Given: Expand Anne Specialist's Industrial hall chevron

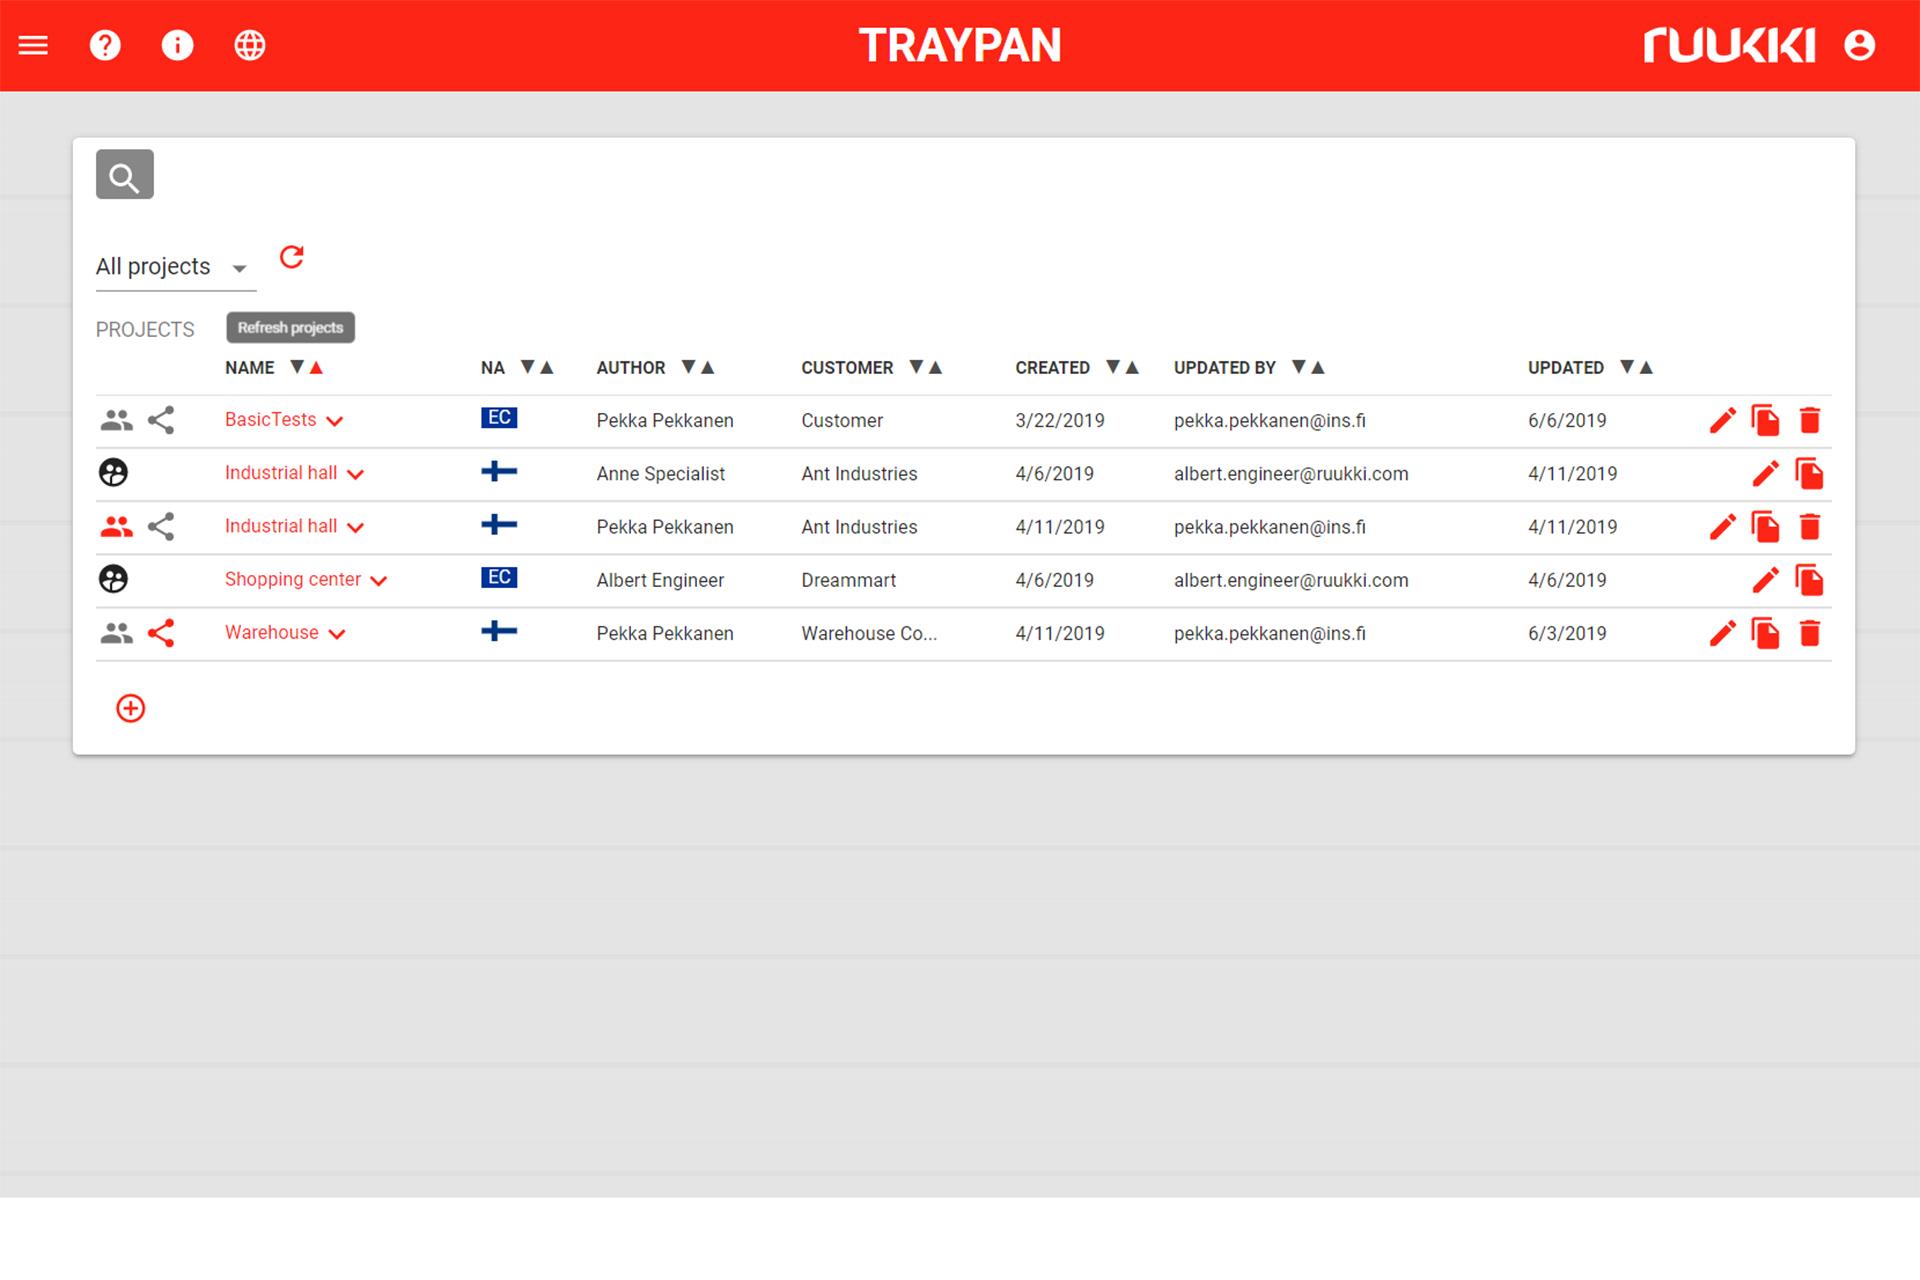Looking at the screenshot, I should tap(355, 474).
